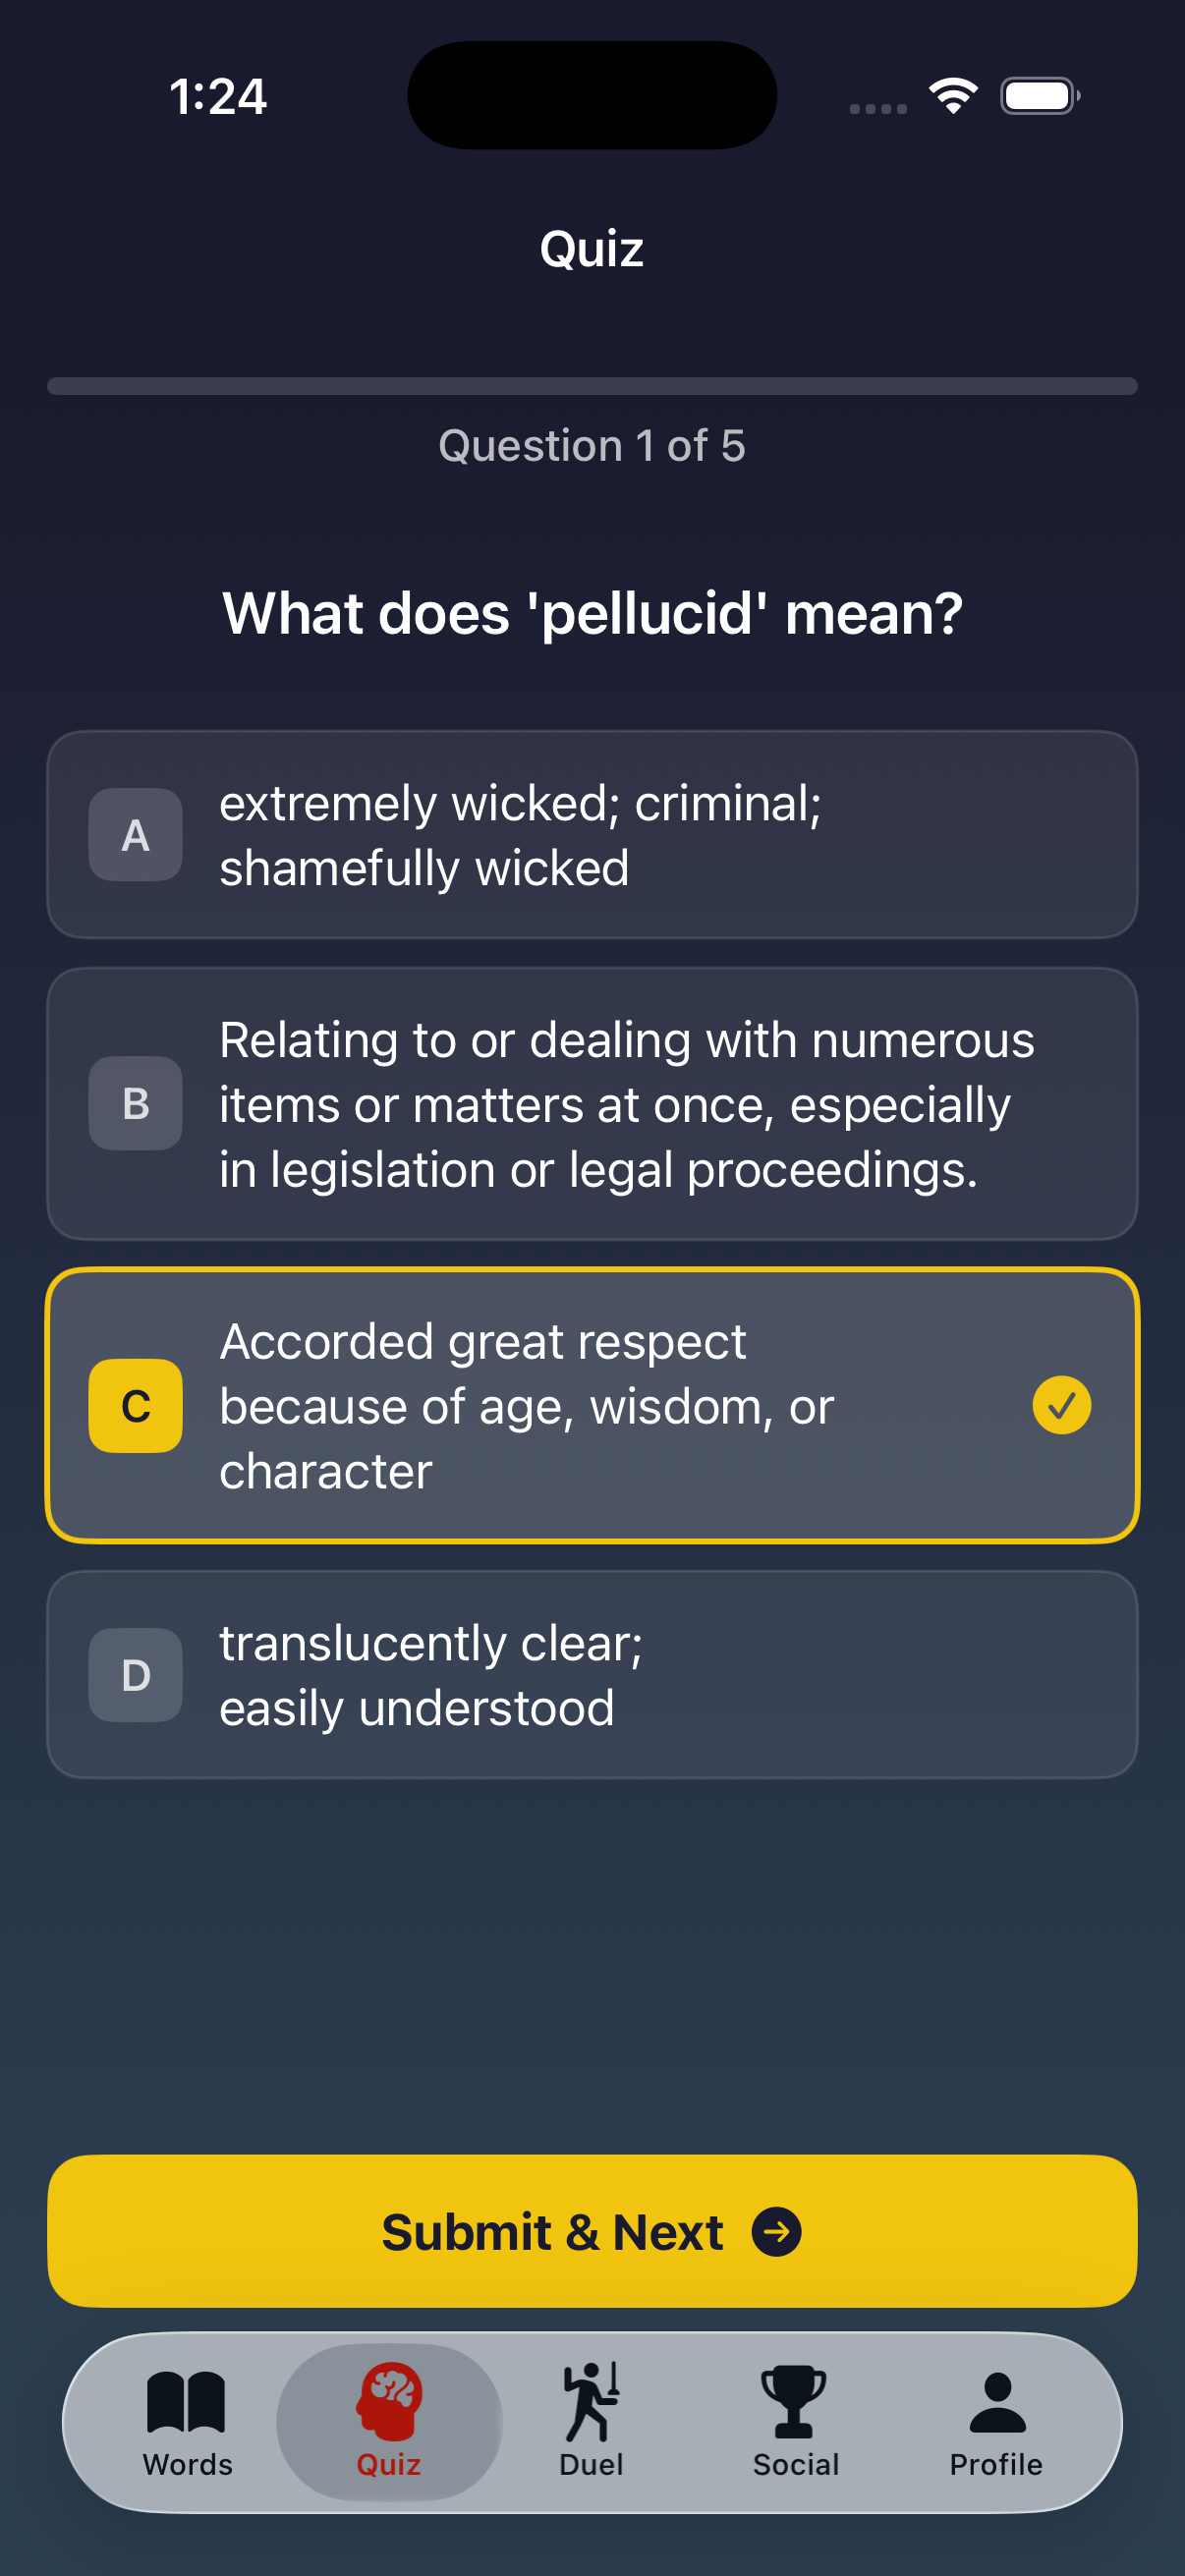1185x2576 pixels.
Task: Tap the currently selected answer C card
Action: pyautogui.click(x=592, y=1405)
